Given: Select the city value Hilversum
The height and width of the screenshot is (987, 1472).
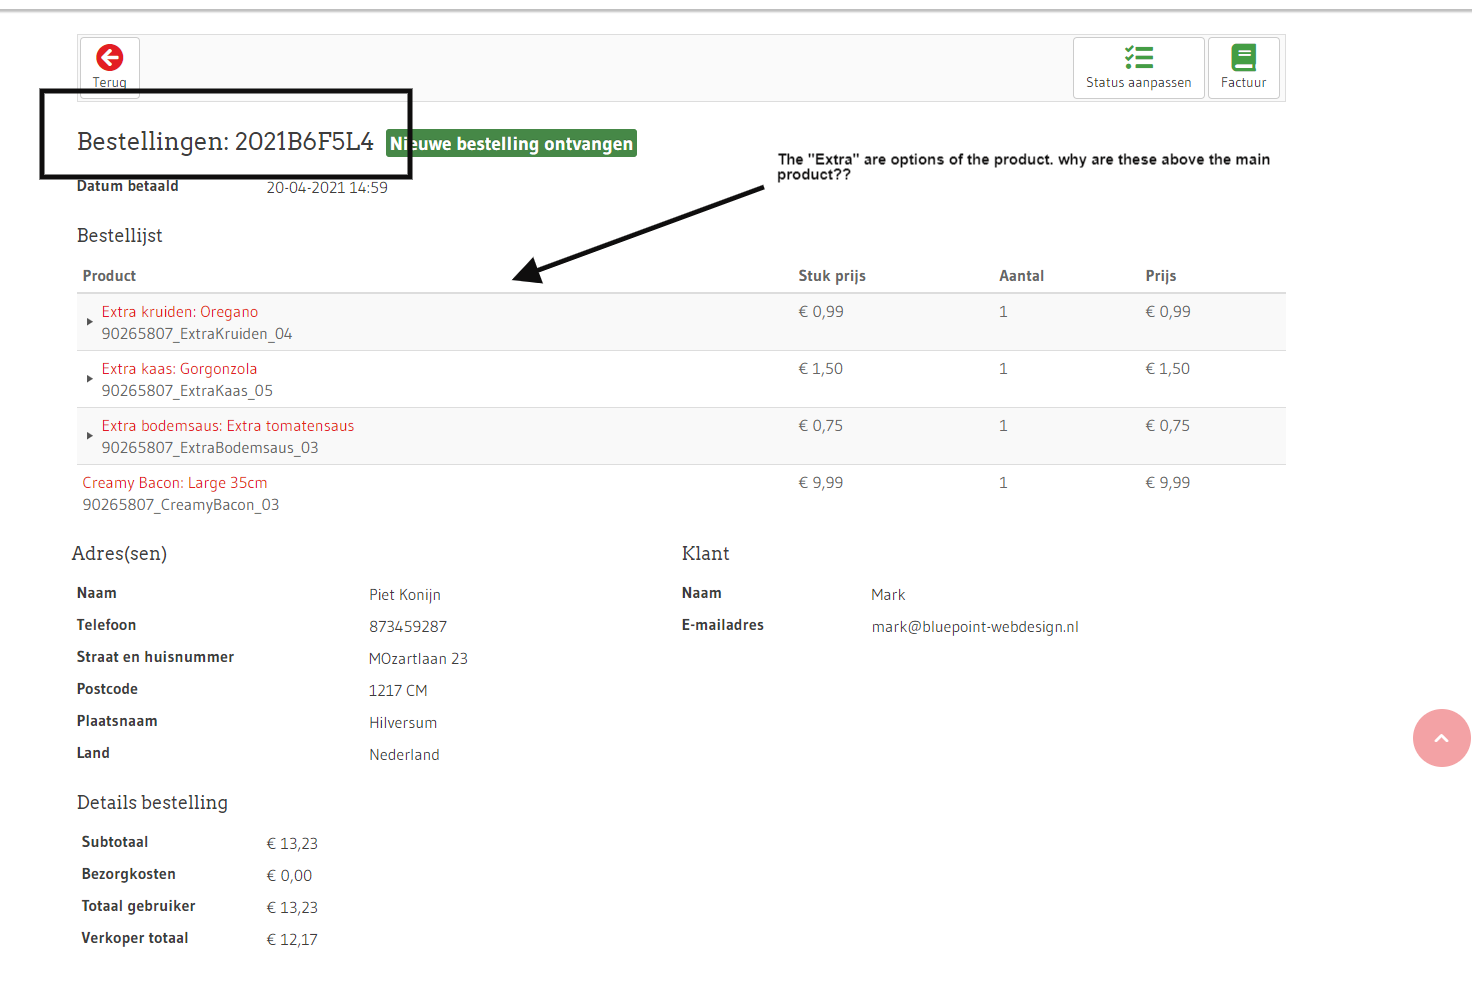Looking at the screenshot, I should pos(403,723).
